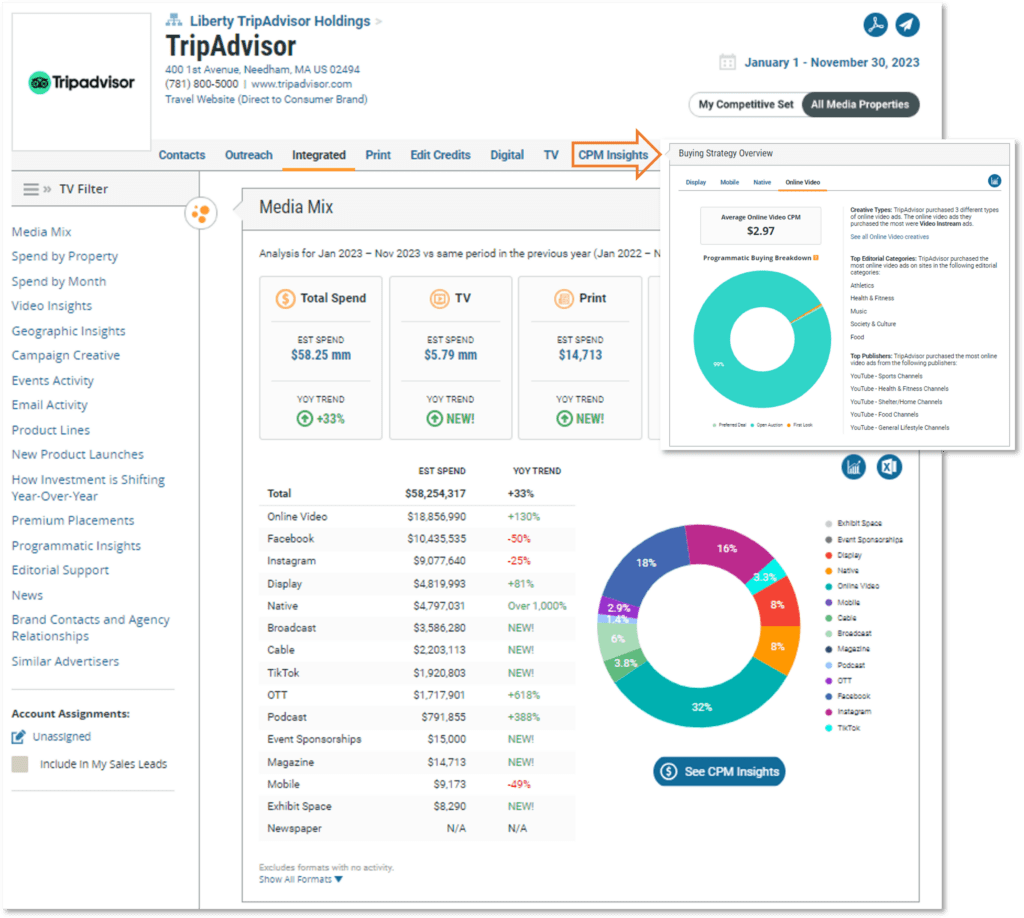Image resolution: width=1024 pixels, height=918 pixels.
Task: Click the See CPM Insights button
Action: (719, 772)
